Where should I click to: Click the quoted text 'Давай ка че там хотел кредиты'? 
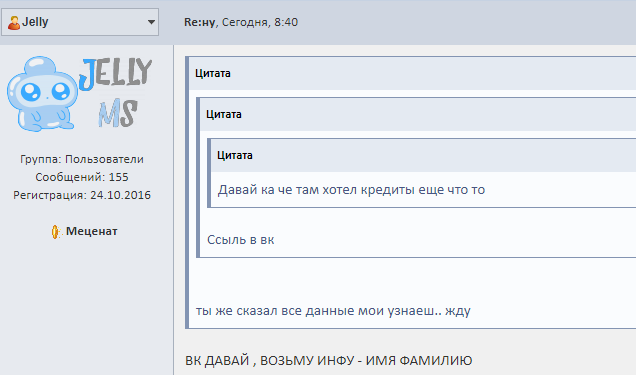(x=351, y=190)
